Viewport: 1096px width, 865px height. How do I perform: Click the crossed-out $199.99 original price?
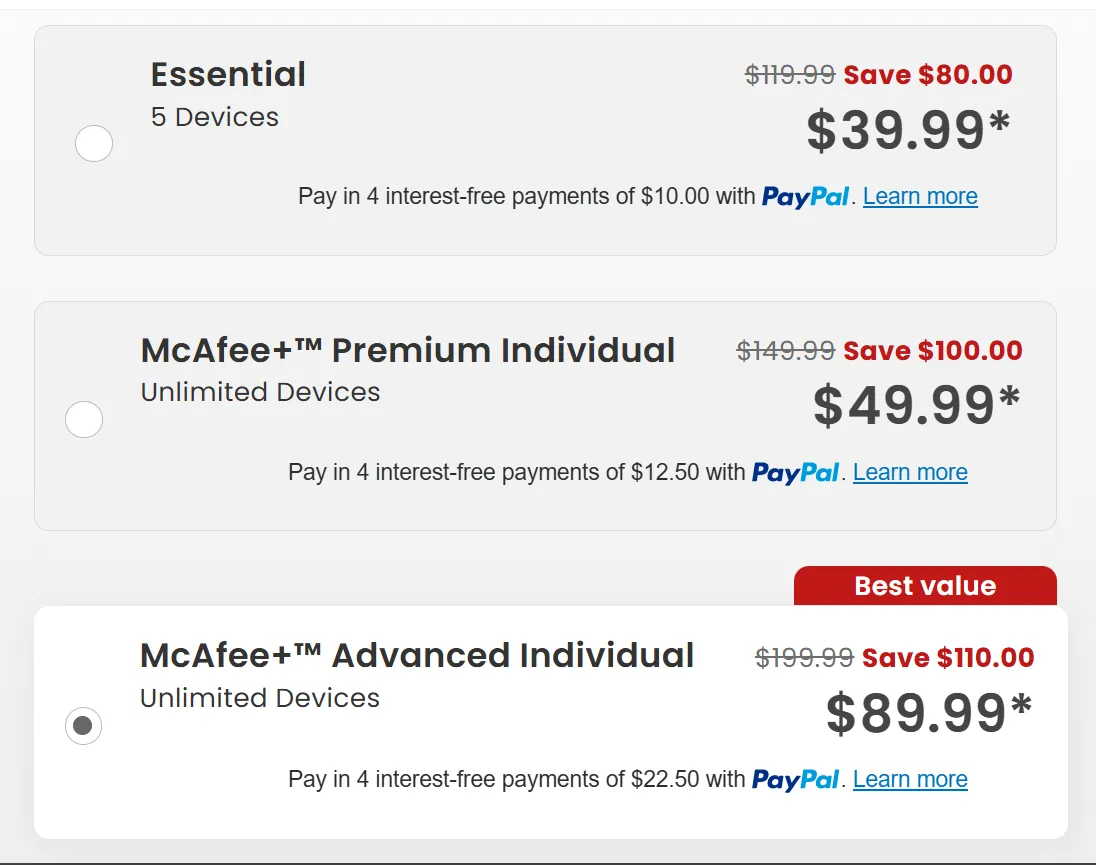[x=804, y=657]
